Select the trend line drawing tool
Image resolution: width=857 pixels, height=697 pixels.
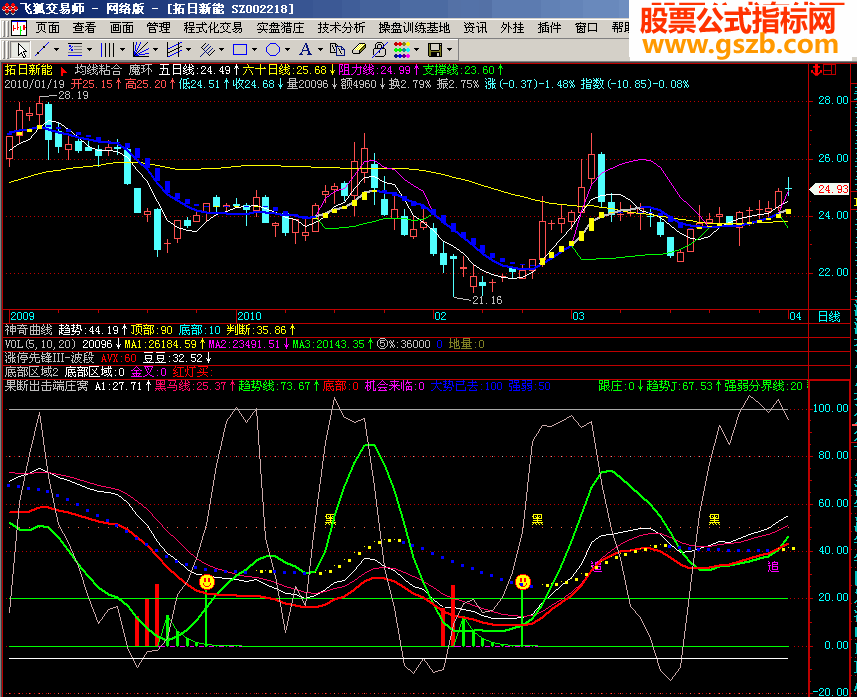pyautogui.click(x=42, y=50)
